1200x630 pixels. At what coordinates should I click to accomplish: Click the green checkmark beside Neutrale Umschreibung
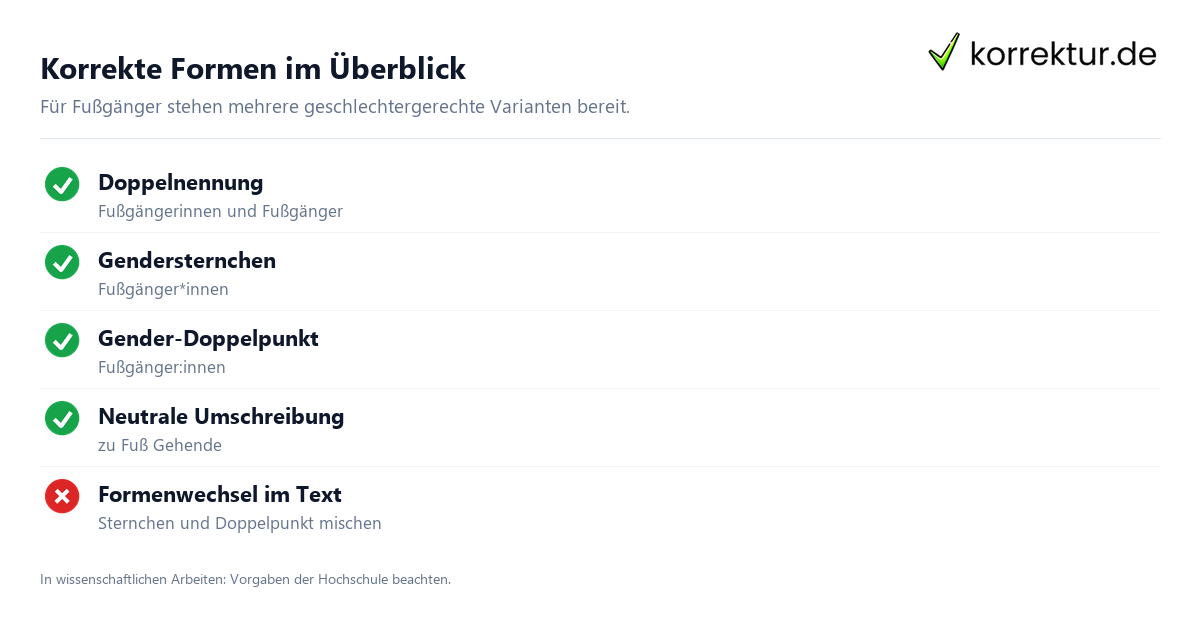point(62,418)
